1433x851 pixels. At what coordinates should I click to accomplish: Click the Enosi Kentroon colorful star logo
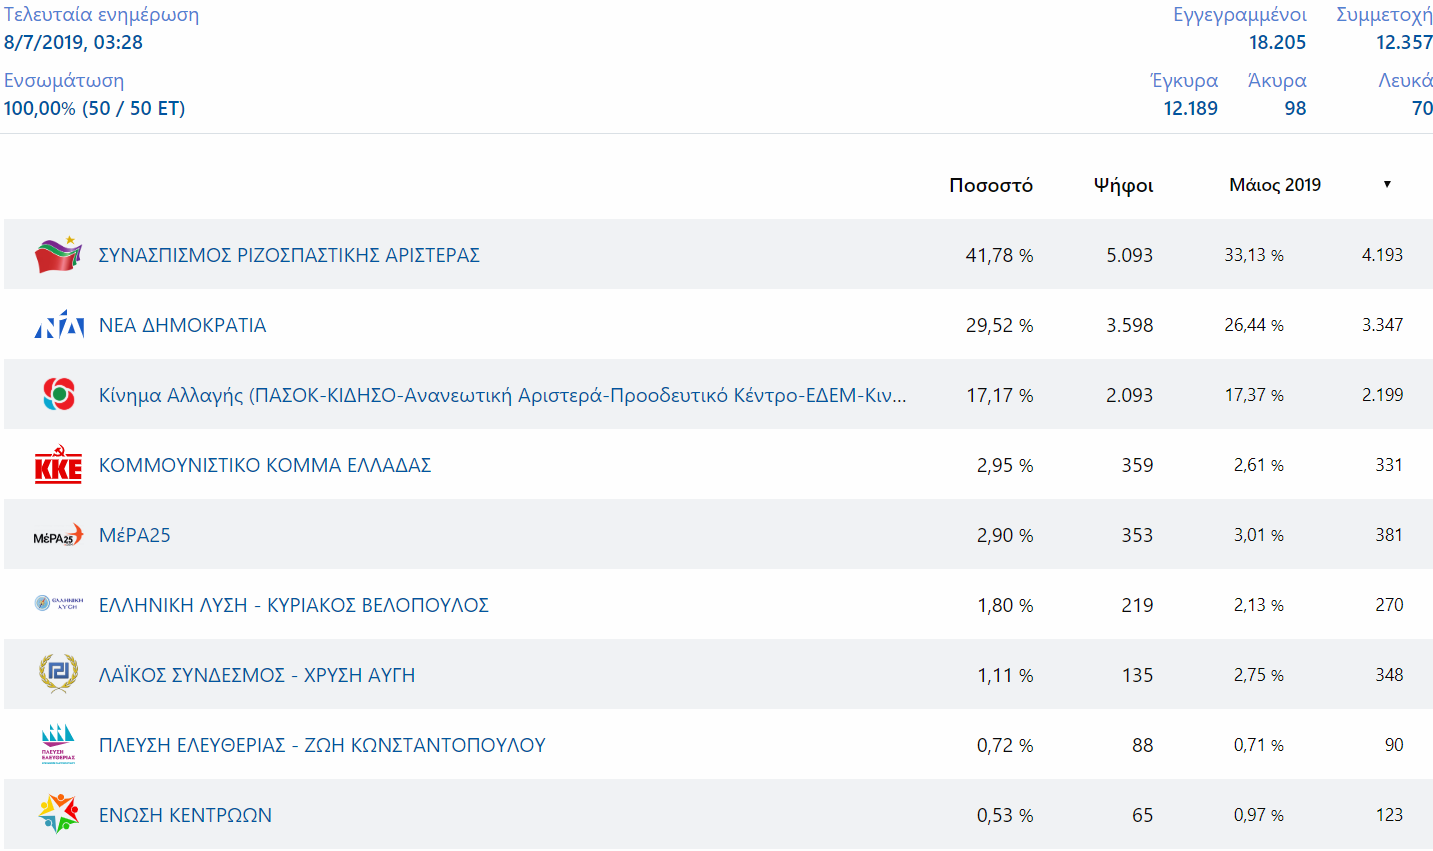coord(58,814)
